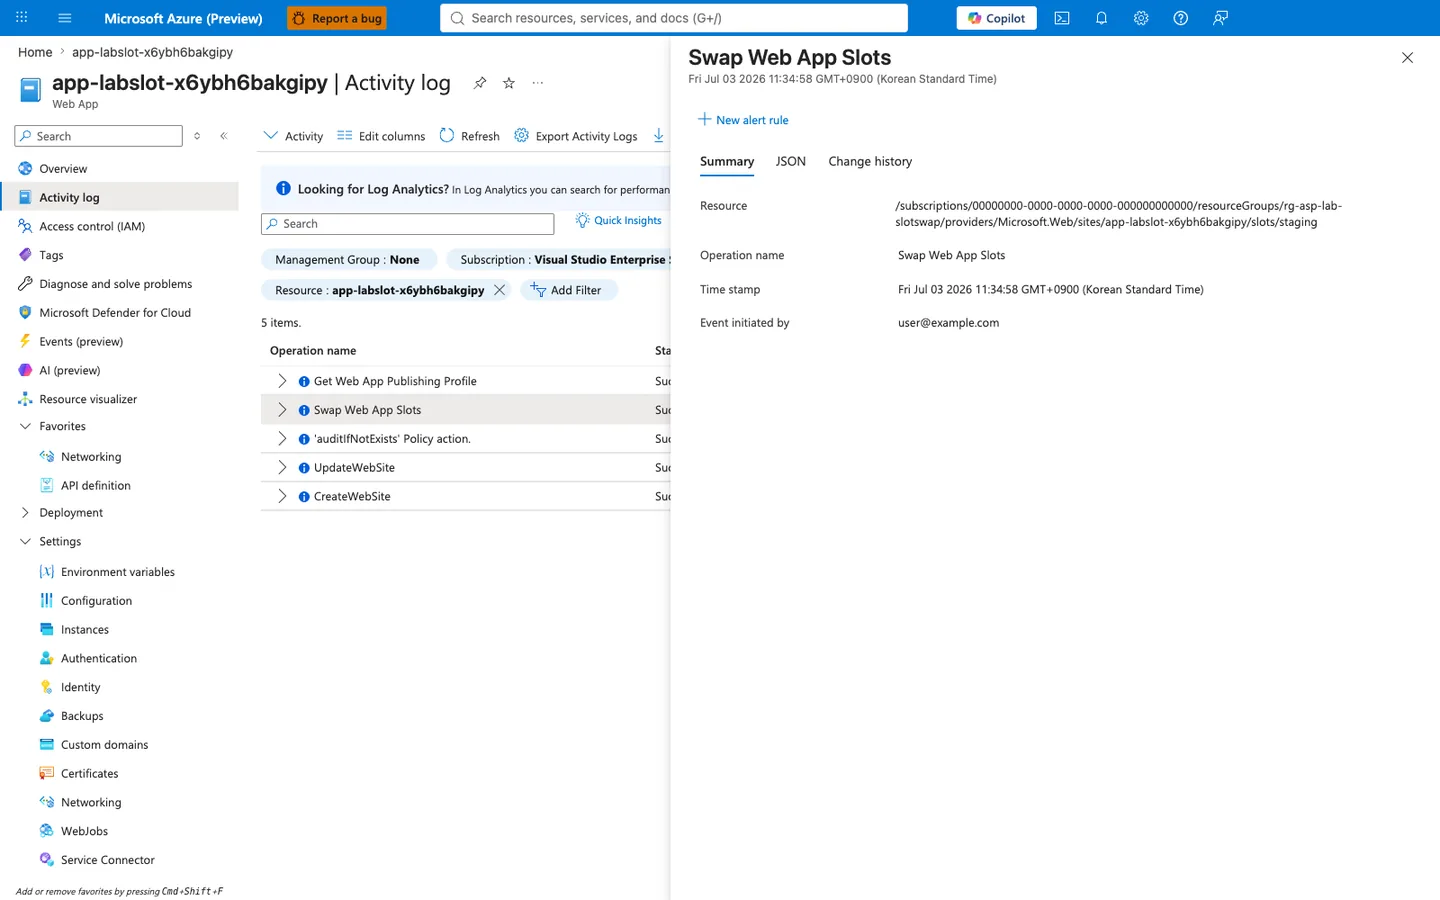Expand the Activity dropdown in toolbar

coord(293,136)
